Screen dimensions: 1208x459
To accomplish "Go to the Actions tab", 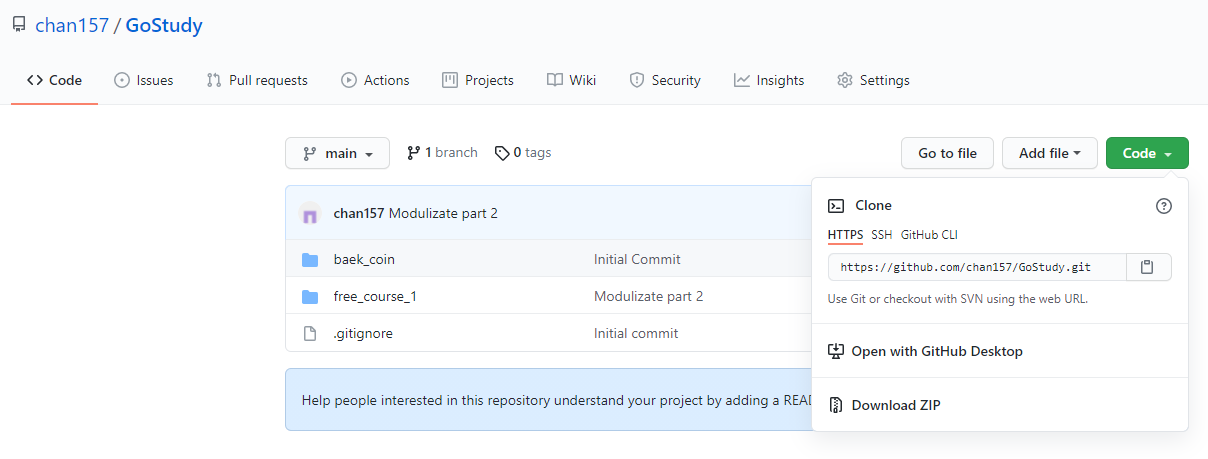I will tap(375, 80).
